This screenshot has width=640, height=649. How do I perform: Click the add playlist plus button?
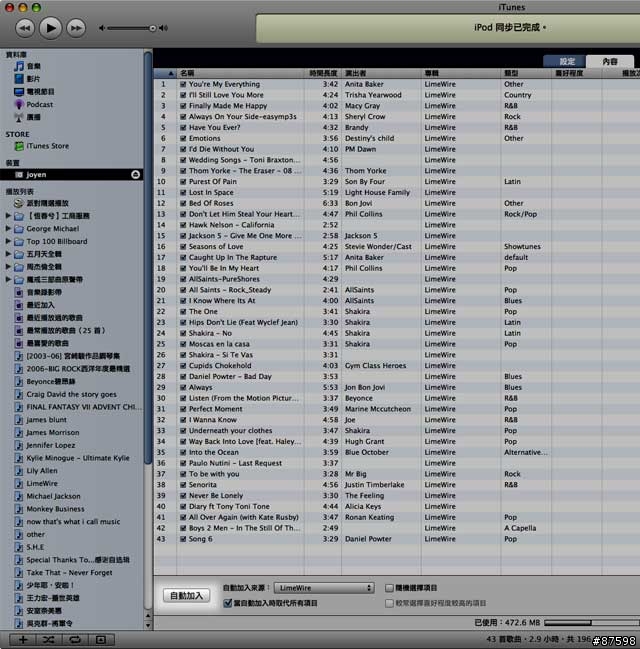[x=23, y=640]
